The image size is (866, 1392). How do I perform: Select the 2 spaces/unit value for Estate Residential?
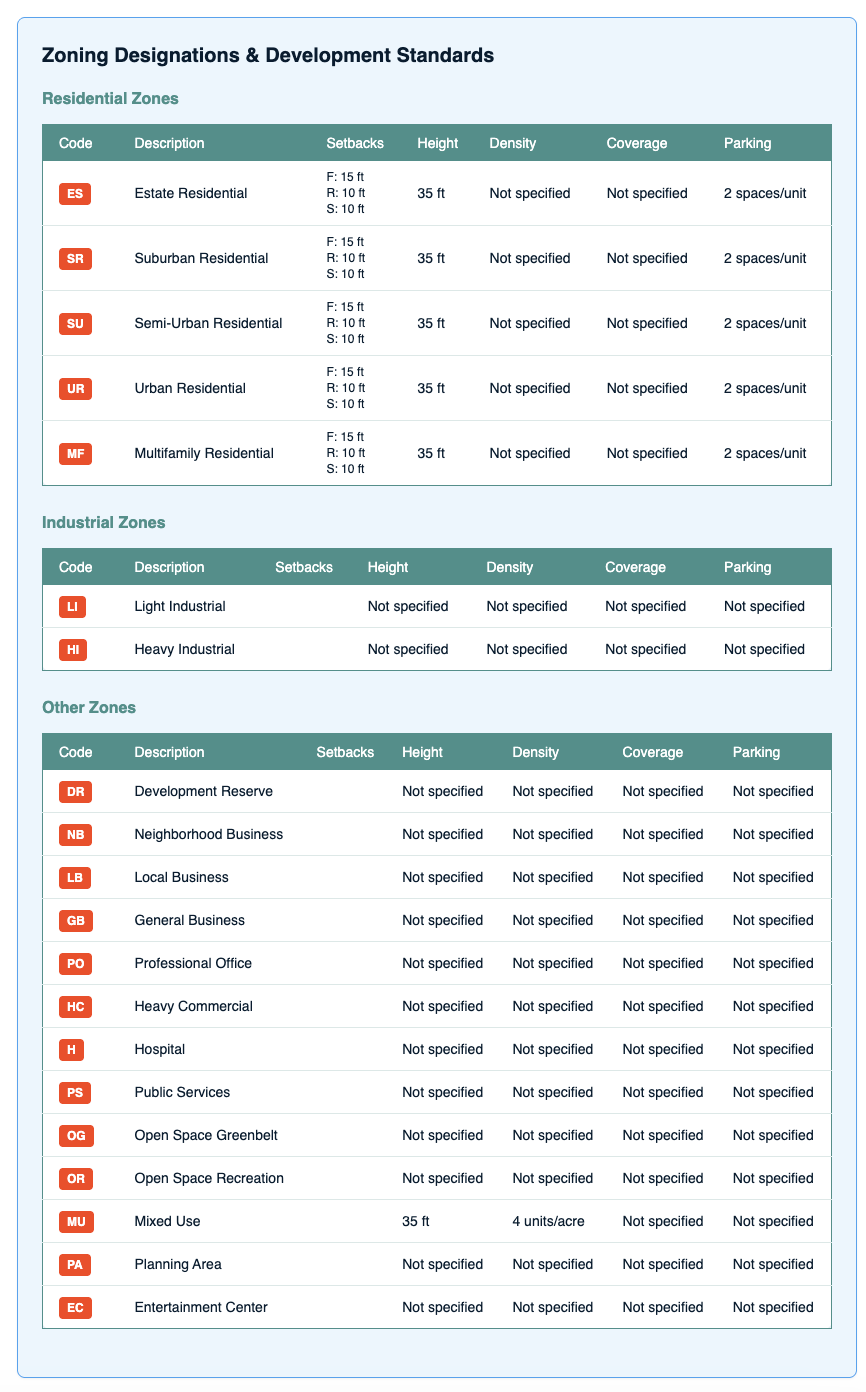click(765, 193)
